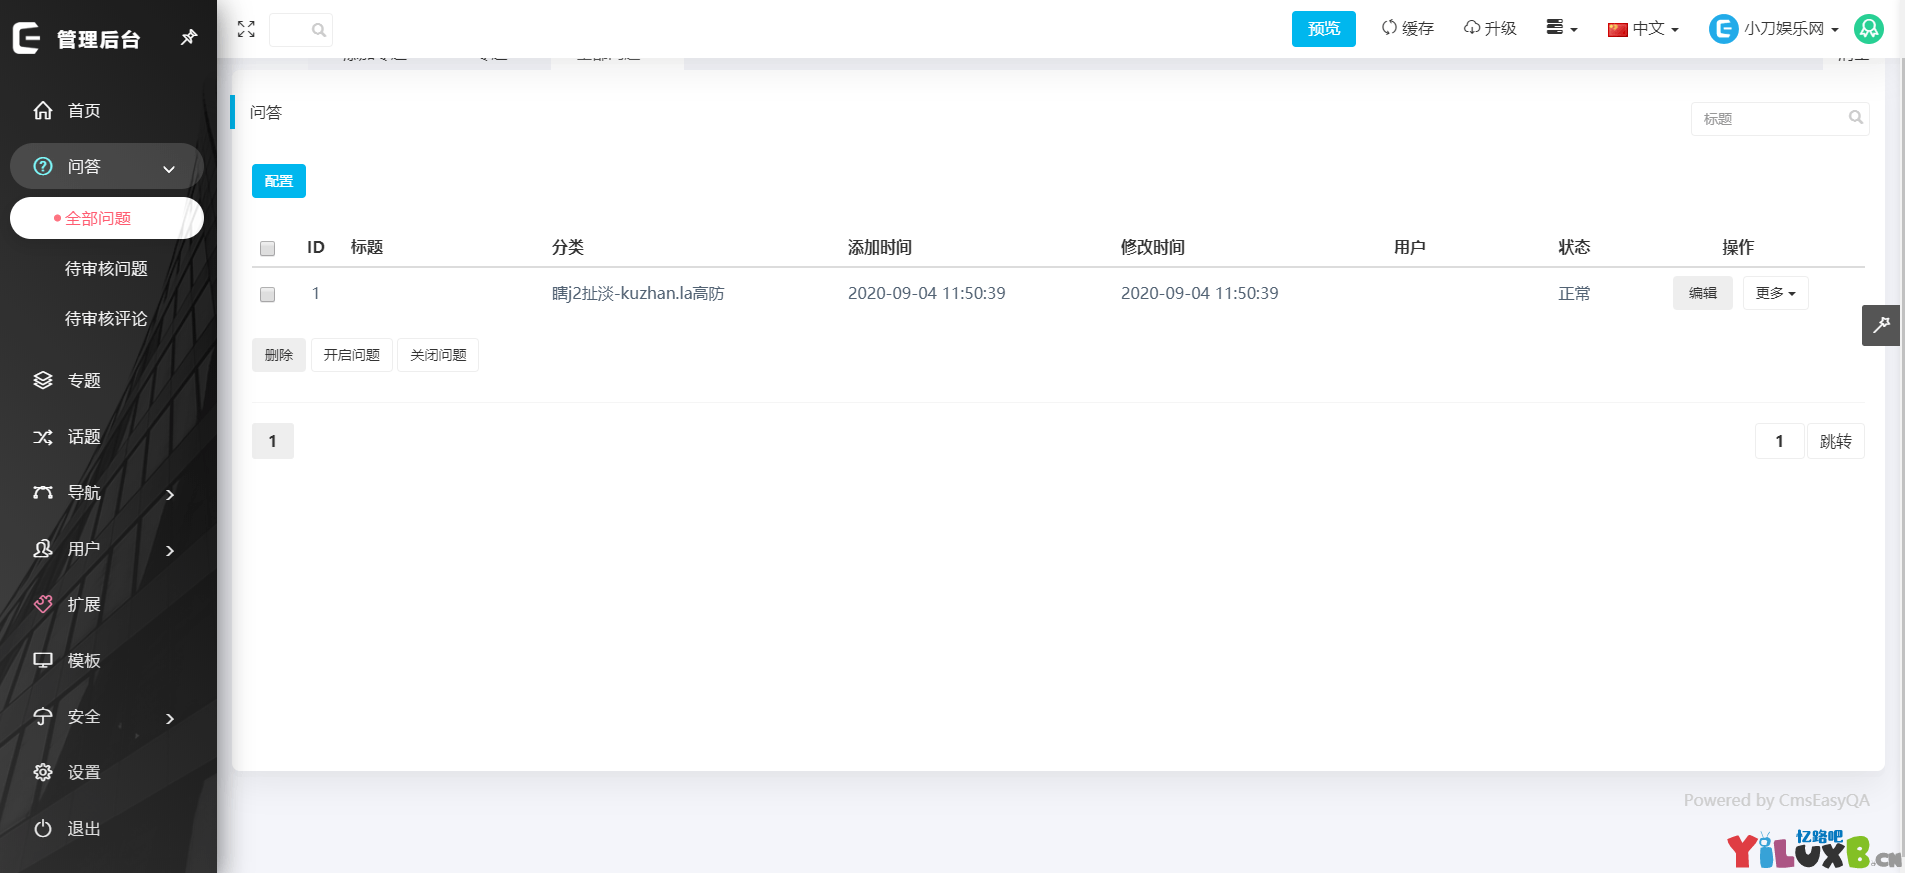Click the pin icon beside 管理后台

coord(188,38)
